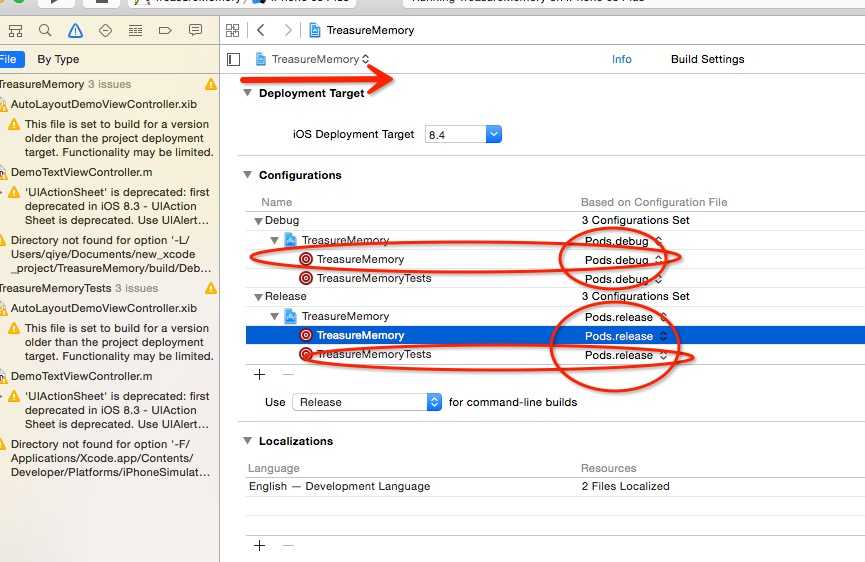Add a localization with the plus button
Image resolution: width=865 pixels, height=562 pixels.
[259, 546]
